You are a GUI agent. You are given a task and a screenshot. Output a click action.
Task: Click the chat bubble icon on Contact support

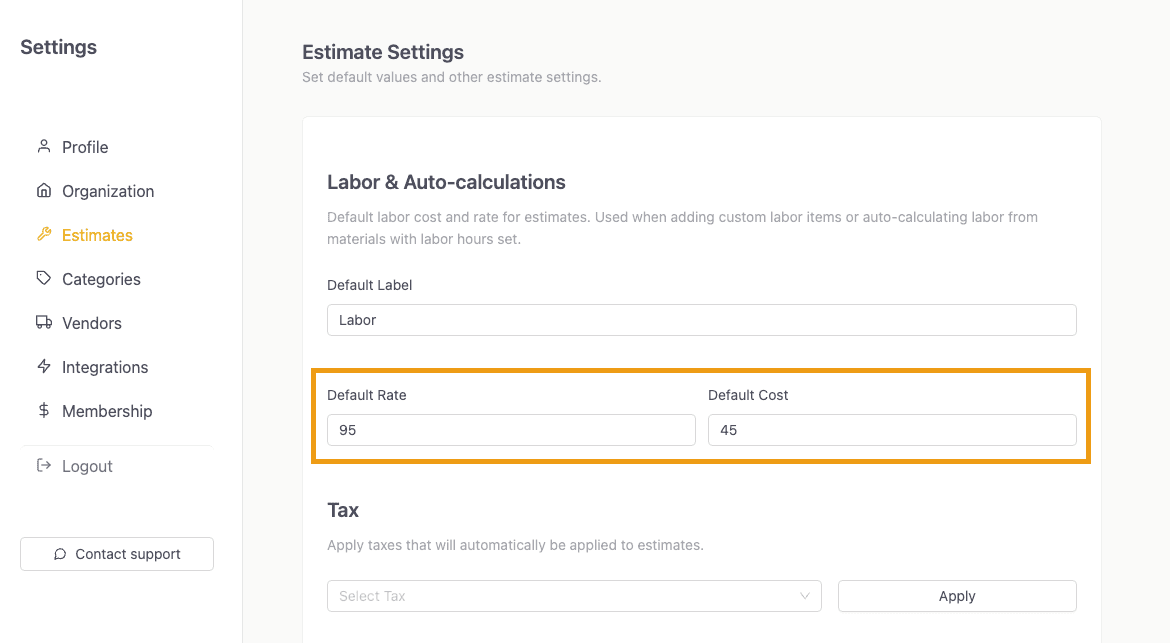60,554
